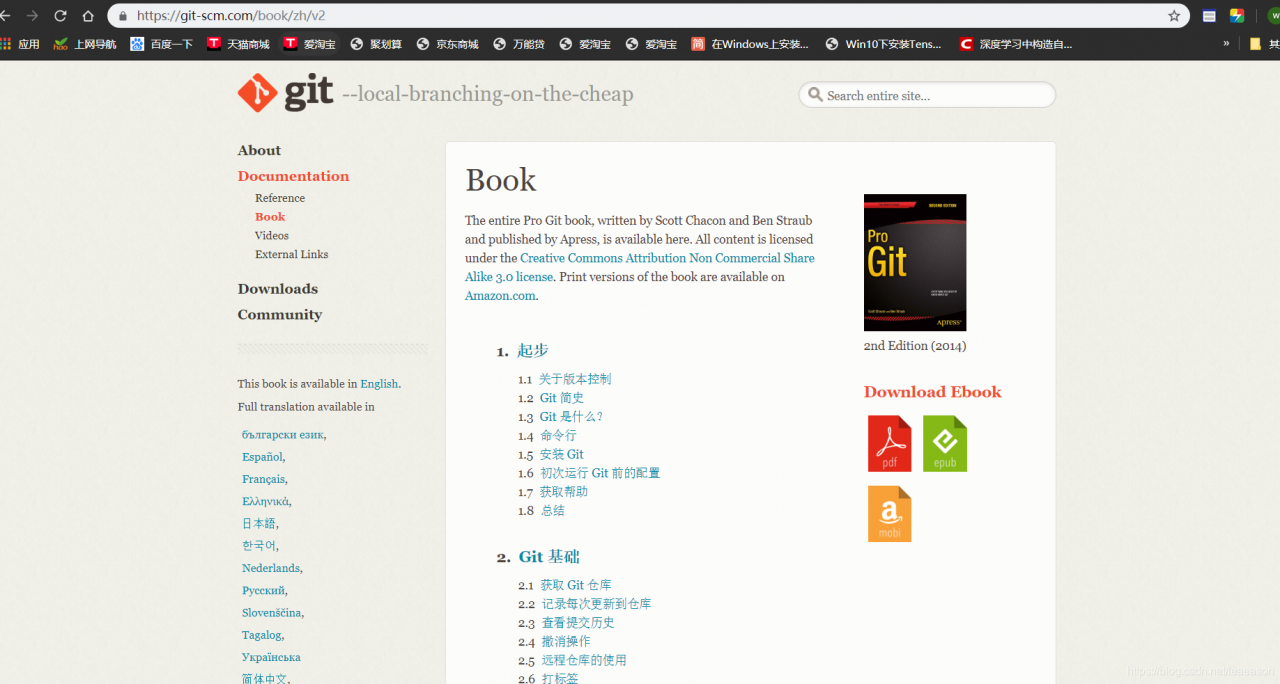Open Videos in the sidebar
The width and height of the screenshot is (1280, 684).
[x=272, y=235]
